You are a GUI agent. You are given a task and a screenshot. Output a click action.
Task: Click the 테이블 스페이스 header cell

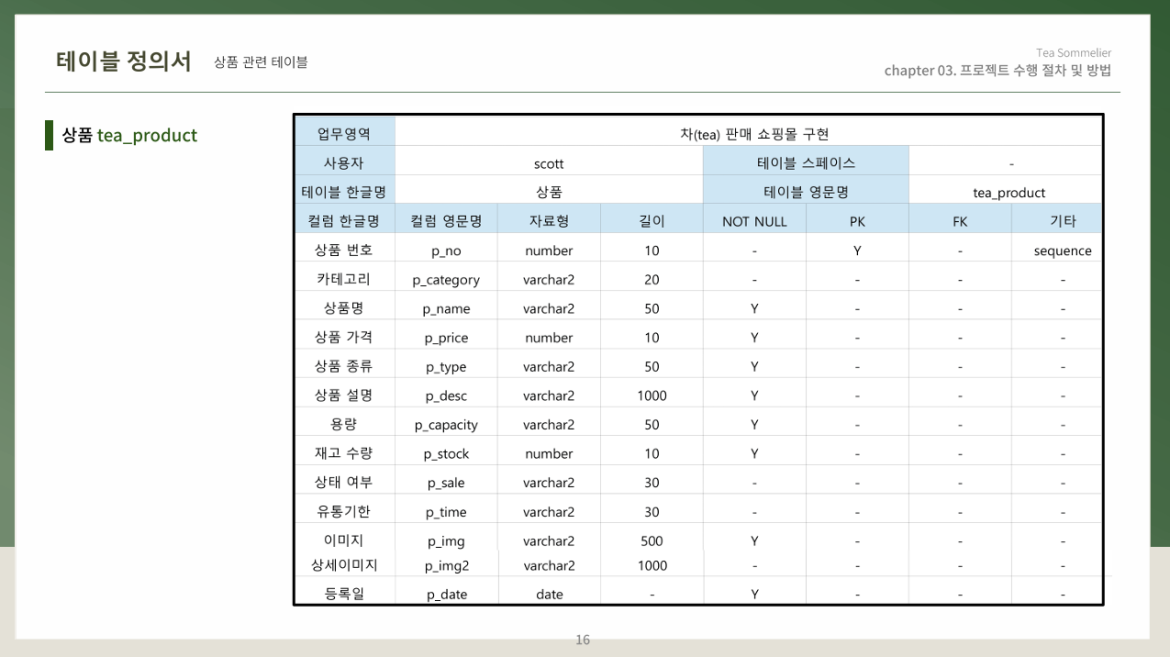point(806,163)
